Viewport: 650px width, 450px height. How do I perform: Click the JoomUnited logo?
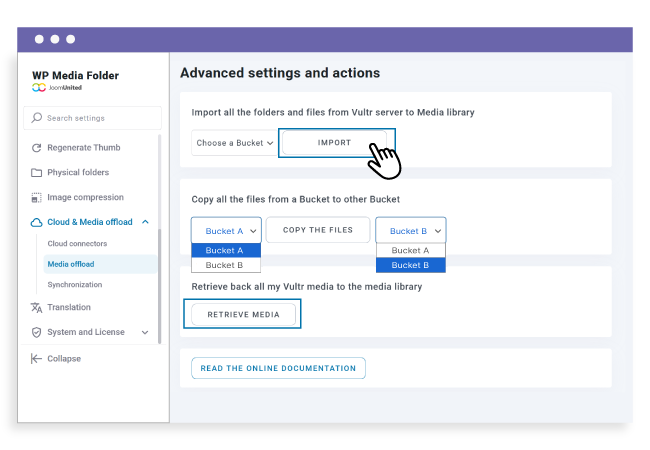pyautogui.click(x=57, y=87)
